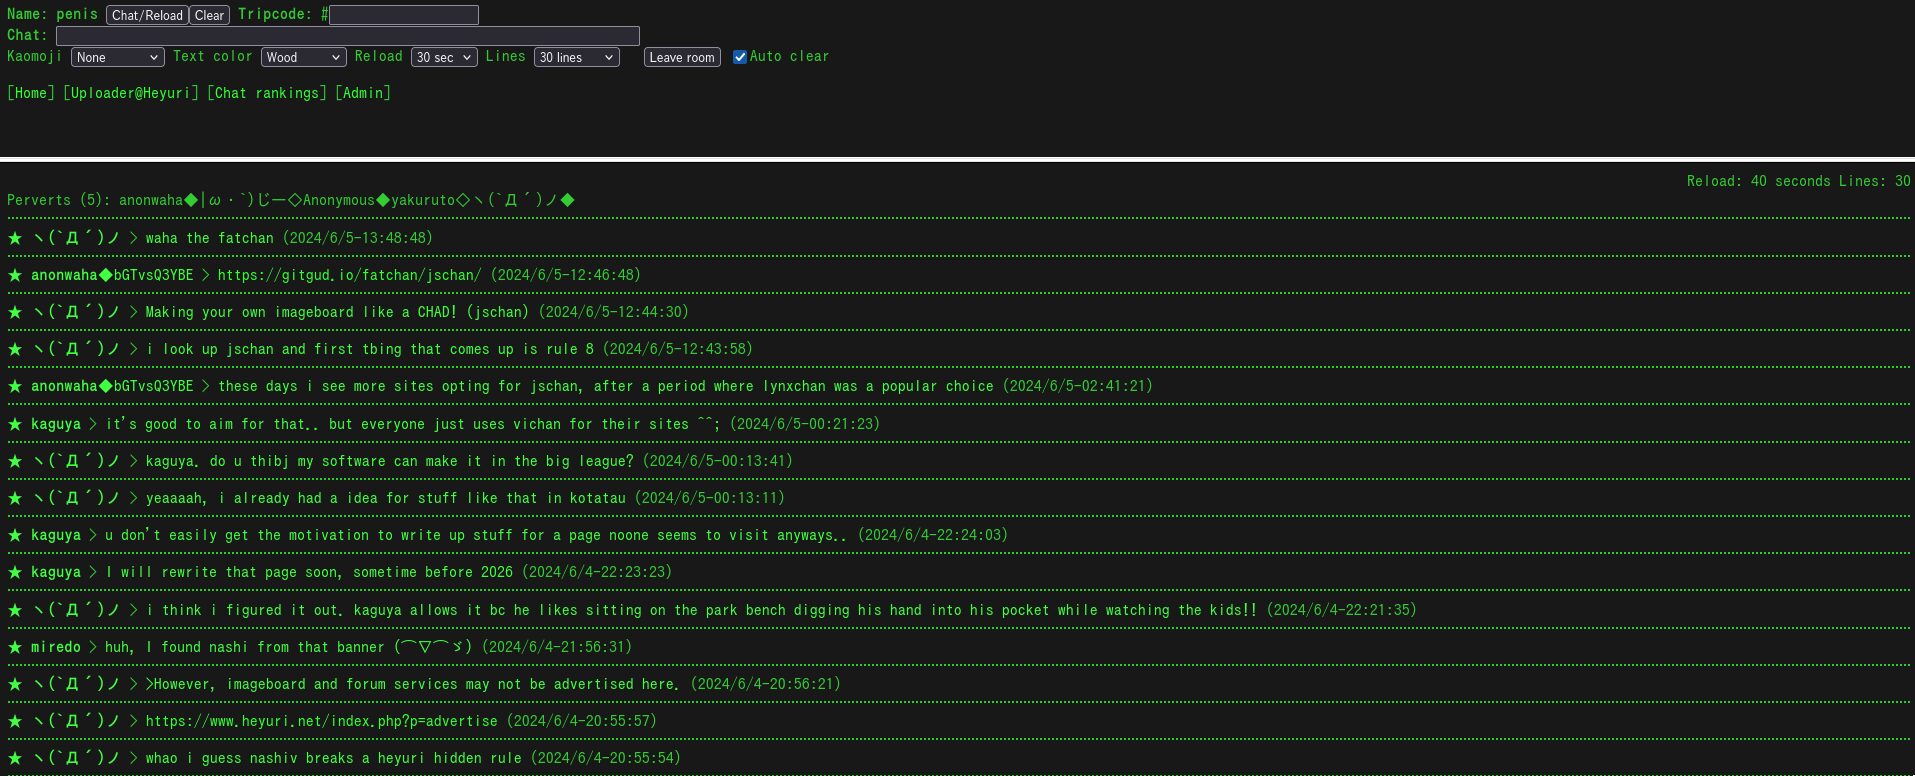Viewport: 1915px width, 776px height.
Task: Open the Home link
Action: (31, 93)
